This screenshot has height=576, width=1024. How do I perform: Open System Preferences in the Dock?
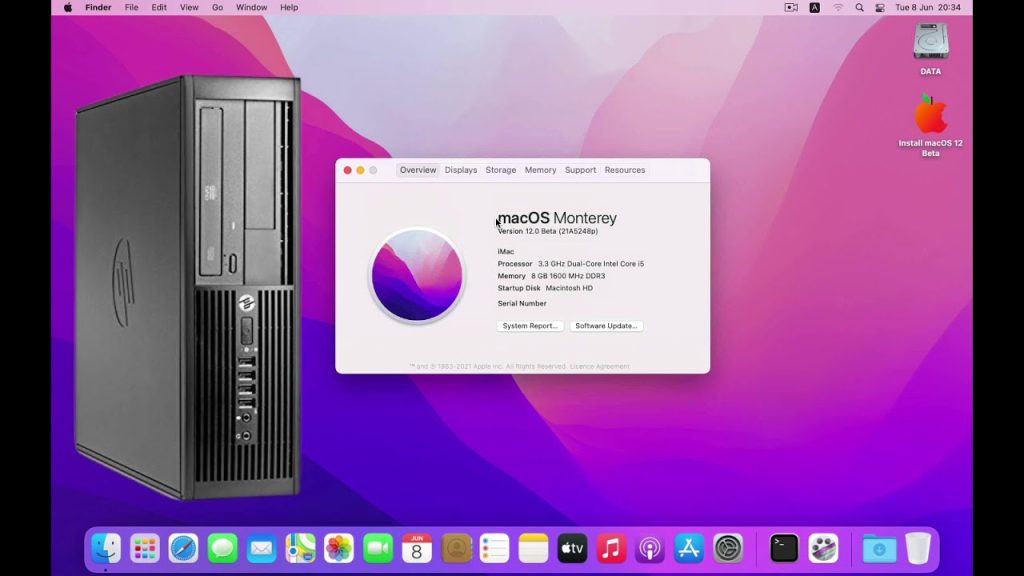(728, 548)
